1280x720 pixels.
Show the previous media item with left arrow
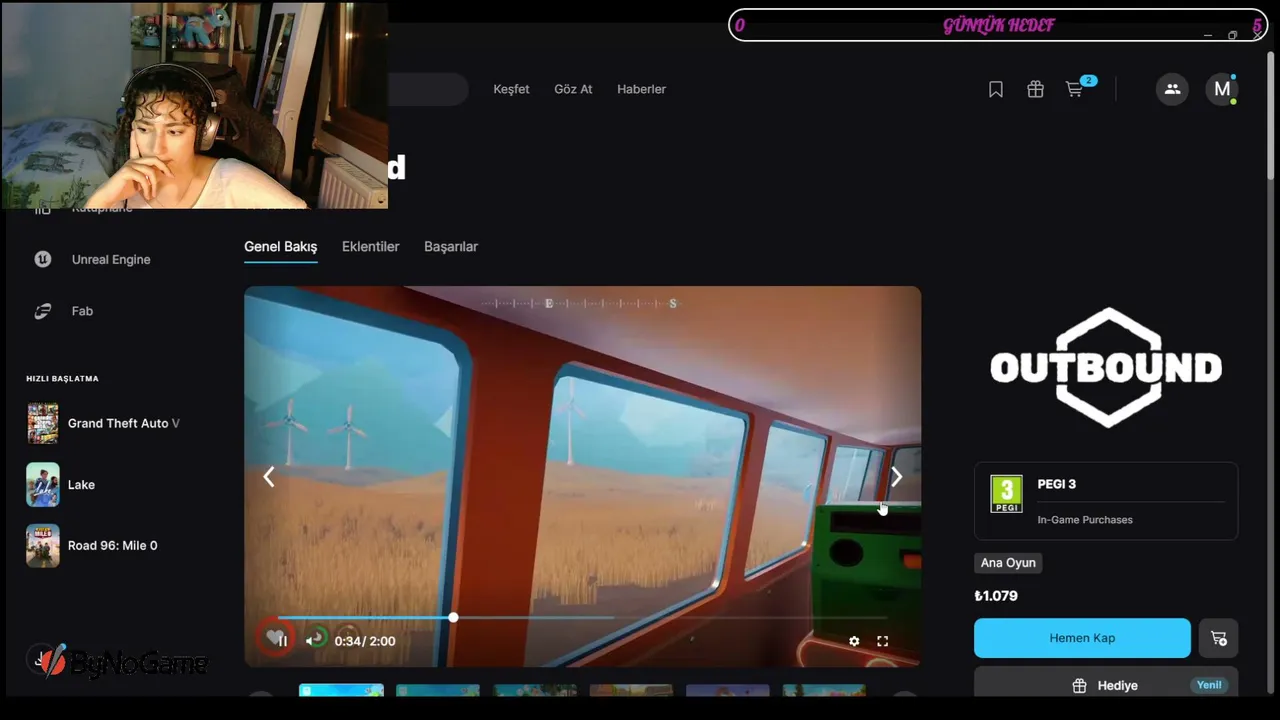pos(269,477)
